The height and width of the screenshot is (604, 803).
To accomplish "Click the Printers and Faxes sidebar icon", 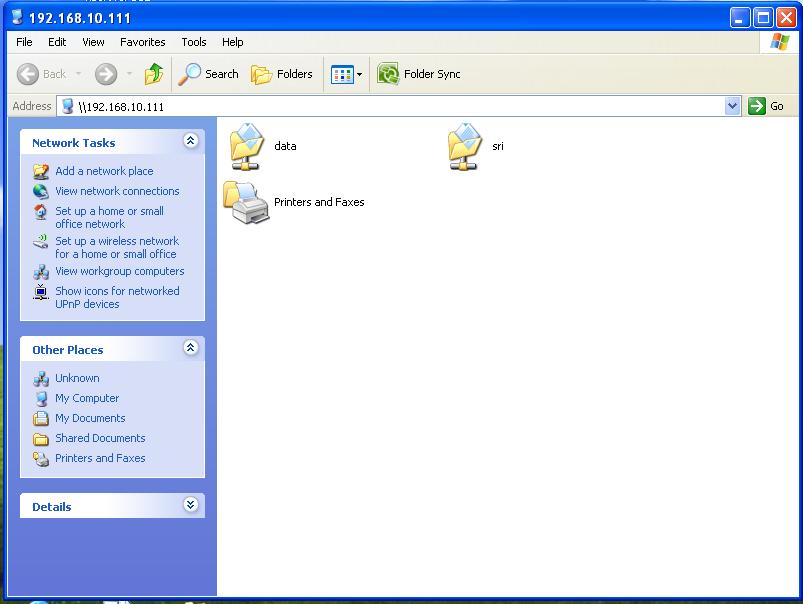I will (x=41, y=459).
